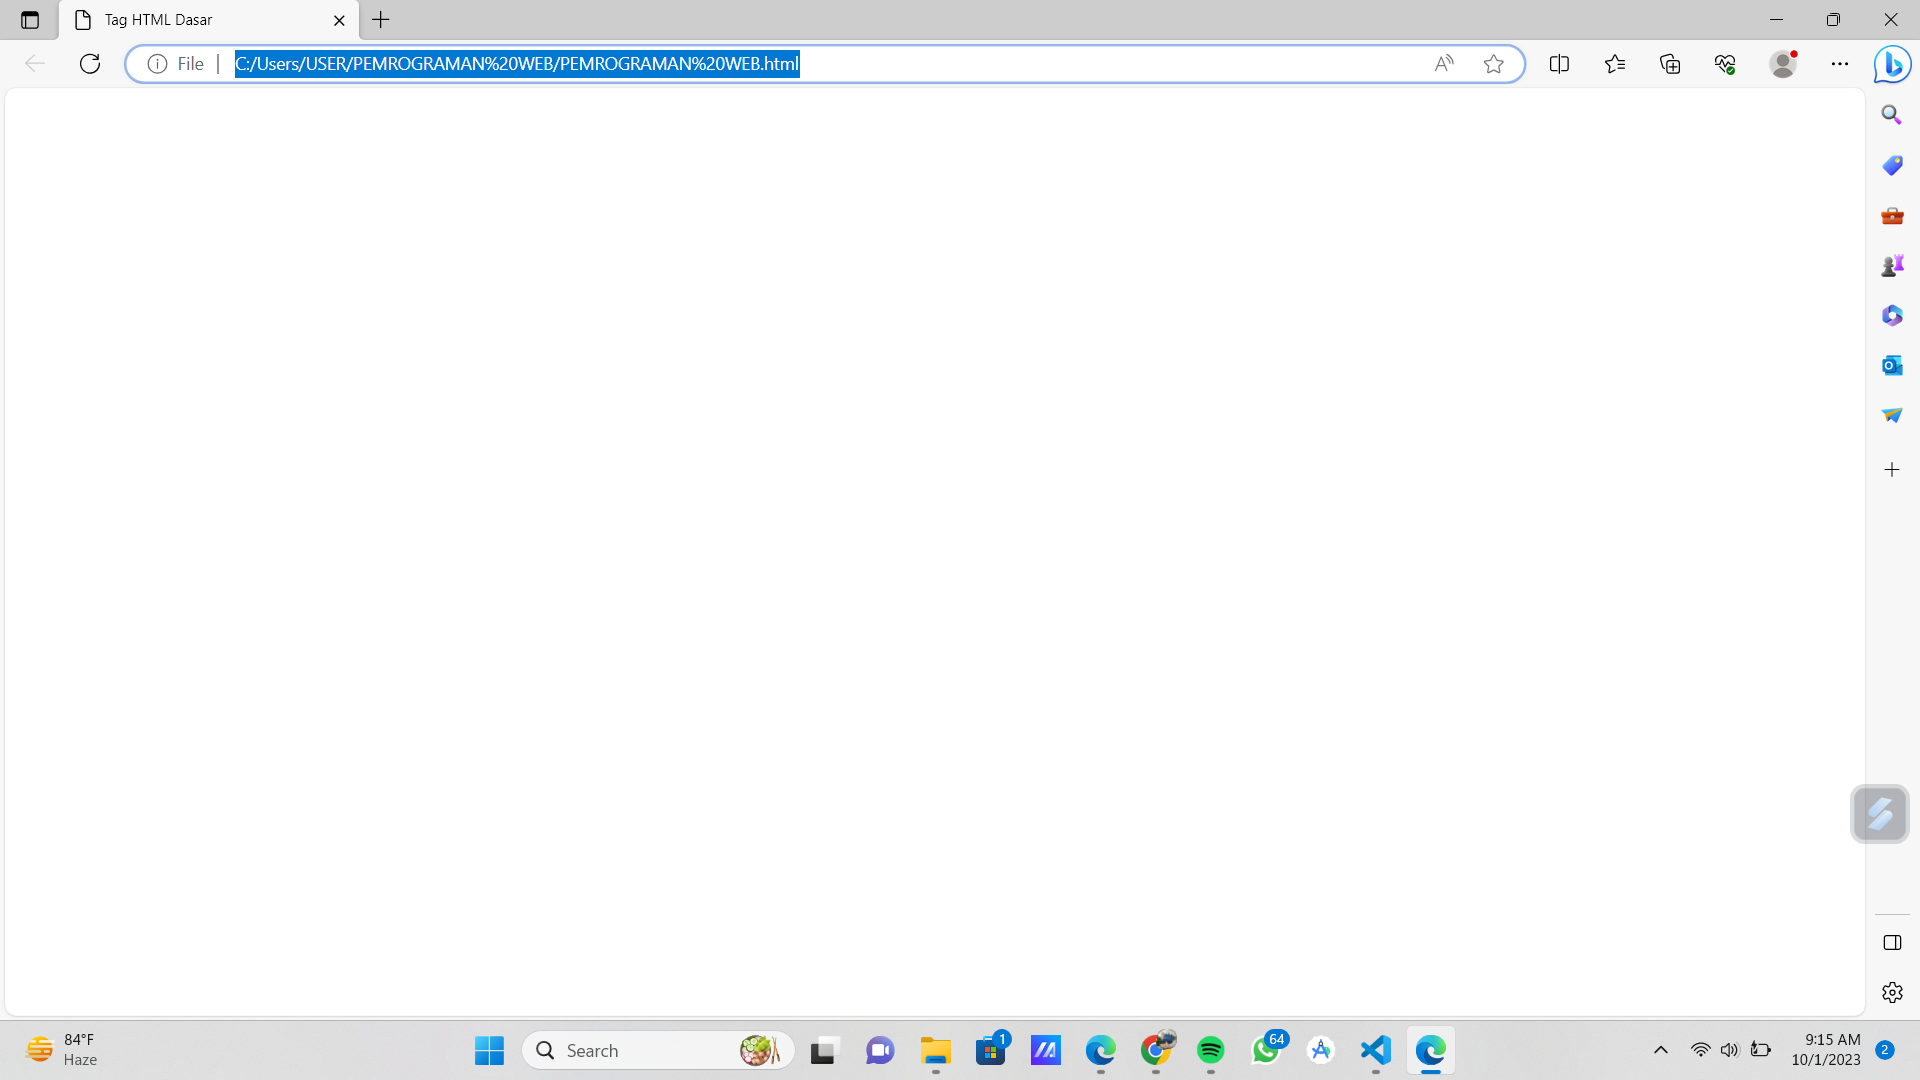Viewport: 1920px width, 1080px height.
Task: Open Tools from the Edge sidebar
Action: click(x=1891, y=216)
